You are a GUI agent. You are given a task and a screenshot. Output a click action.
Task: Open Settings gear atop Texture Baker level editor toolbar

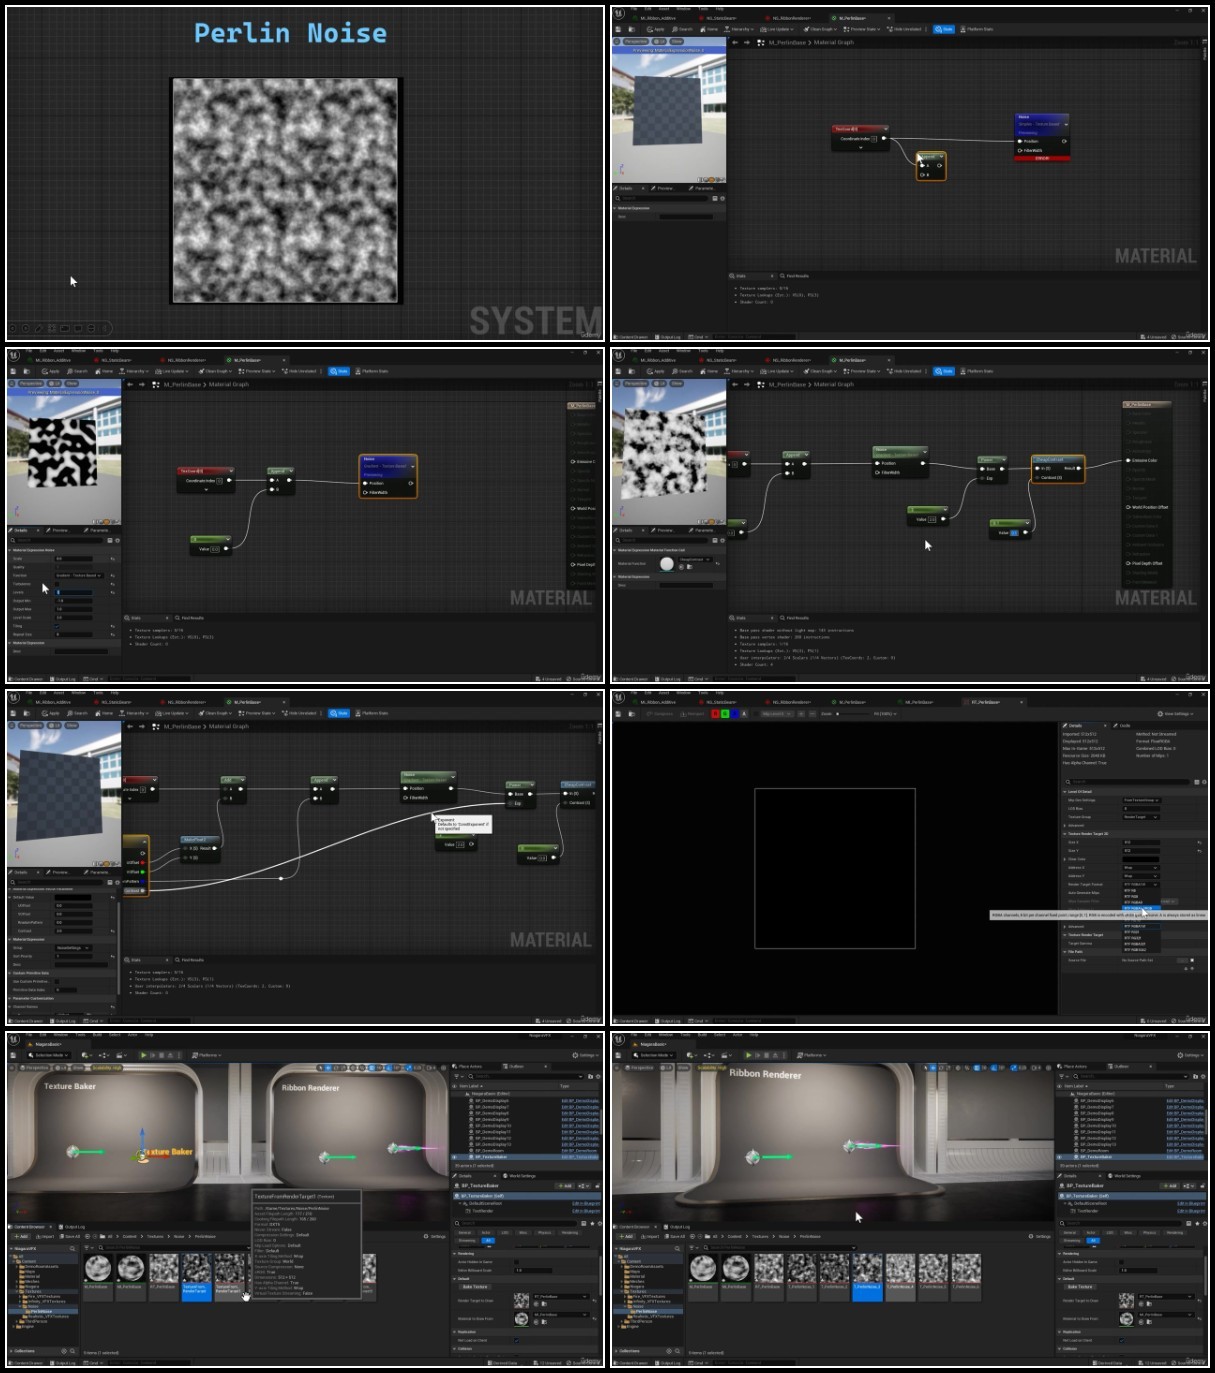click(x=585, y=1055)
